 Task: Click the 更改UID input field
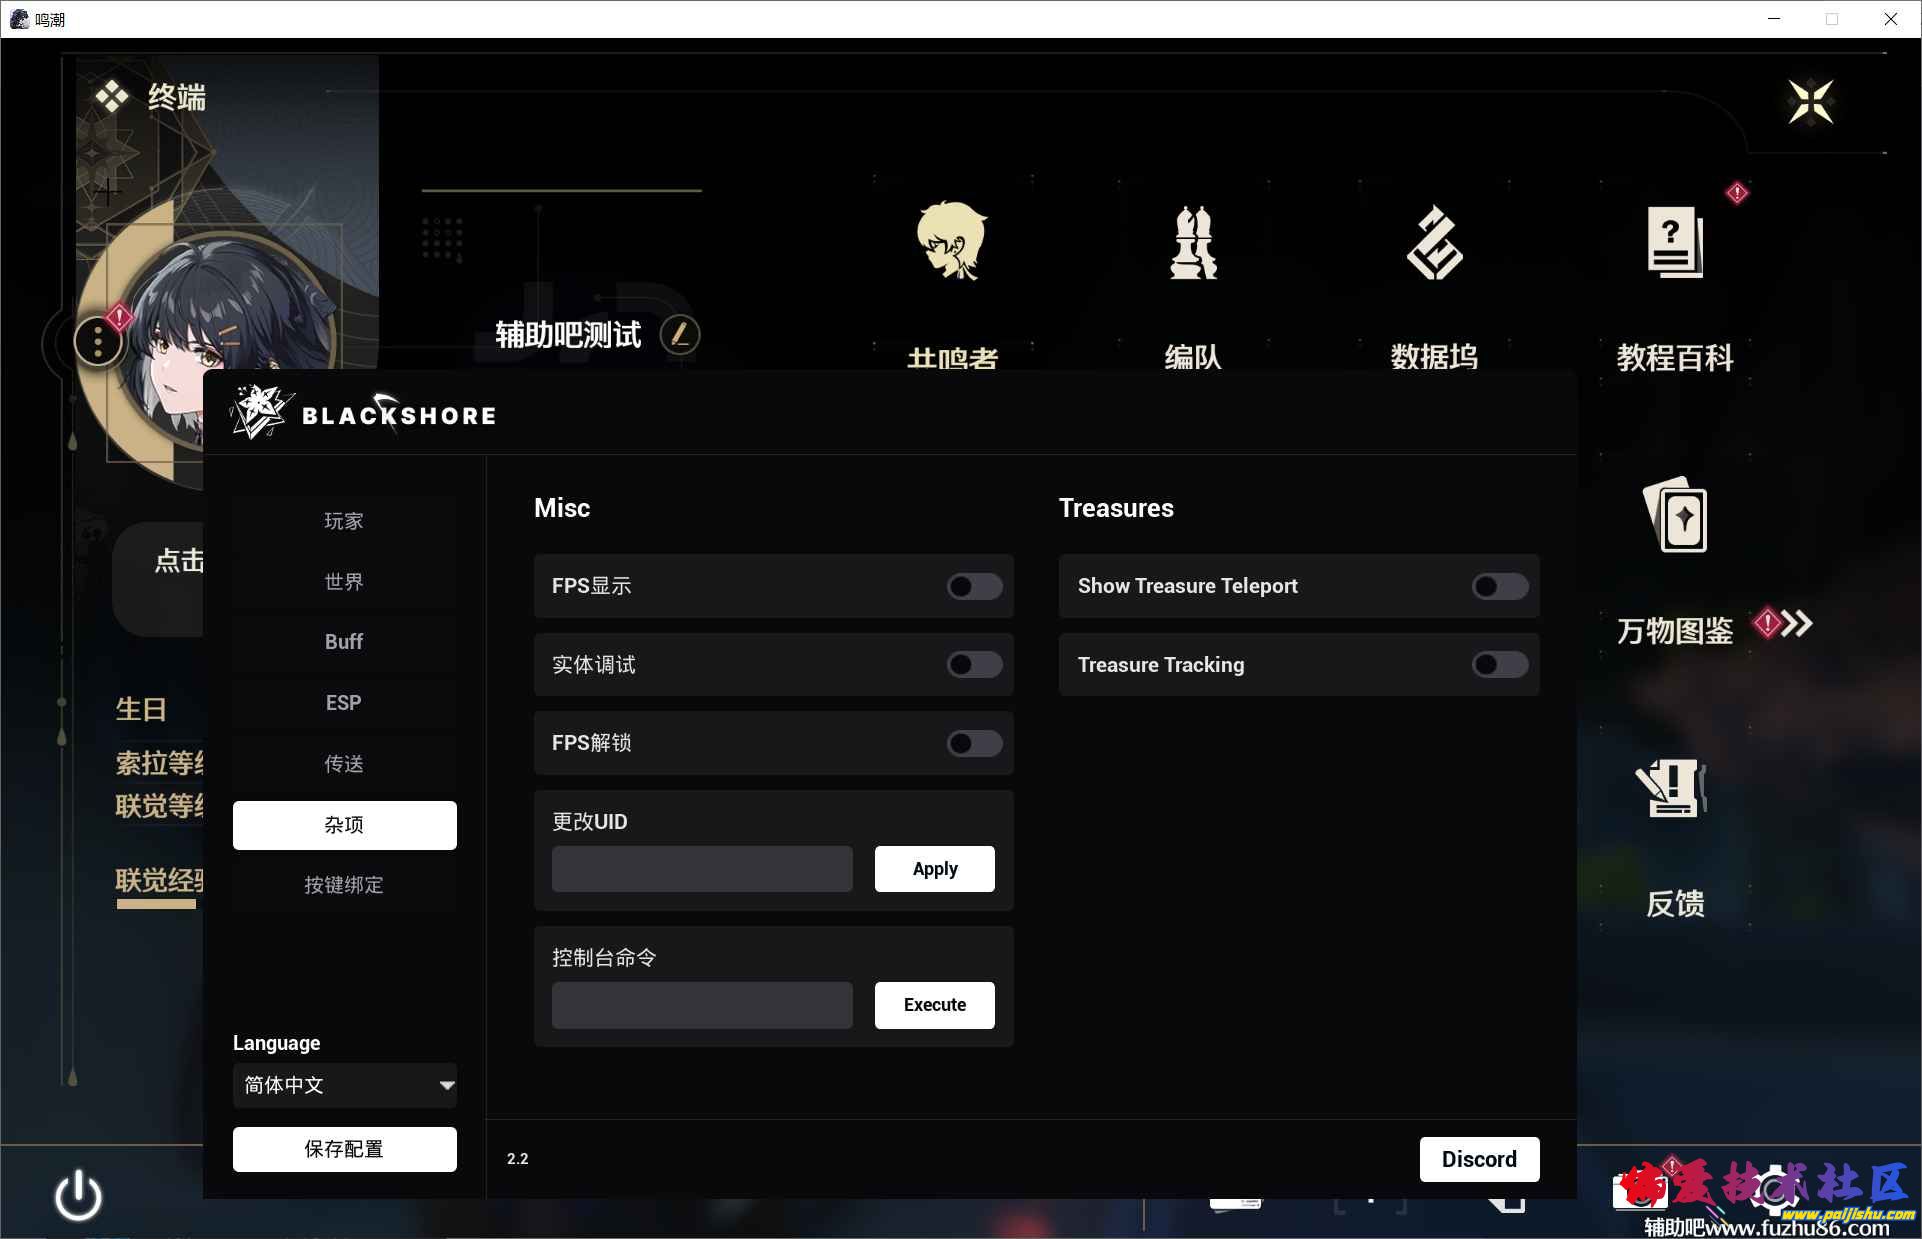point(701,869)
